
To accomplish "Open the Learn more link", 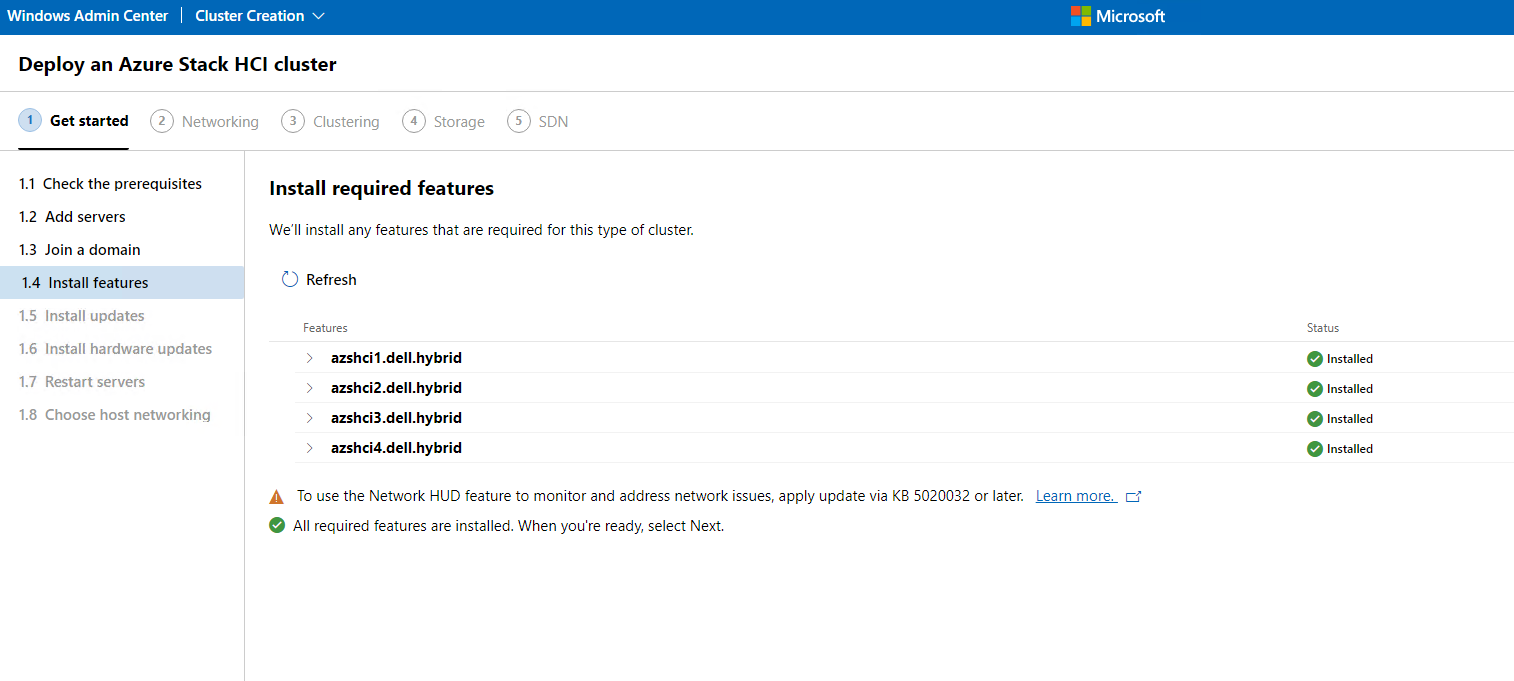I will [1075, 496].
